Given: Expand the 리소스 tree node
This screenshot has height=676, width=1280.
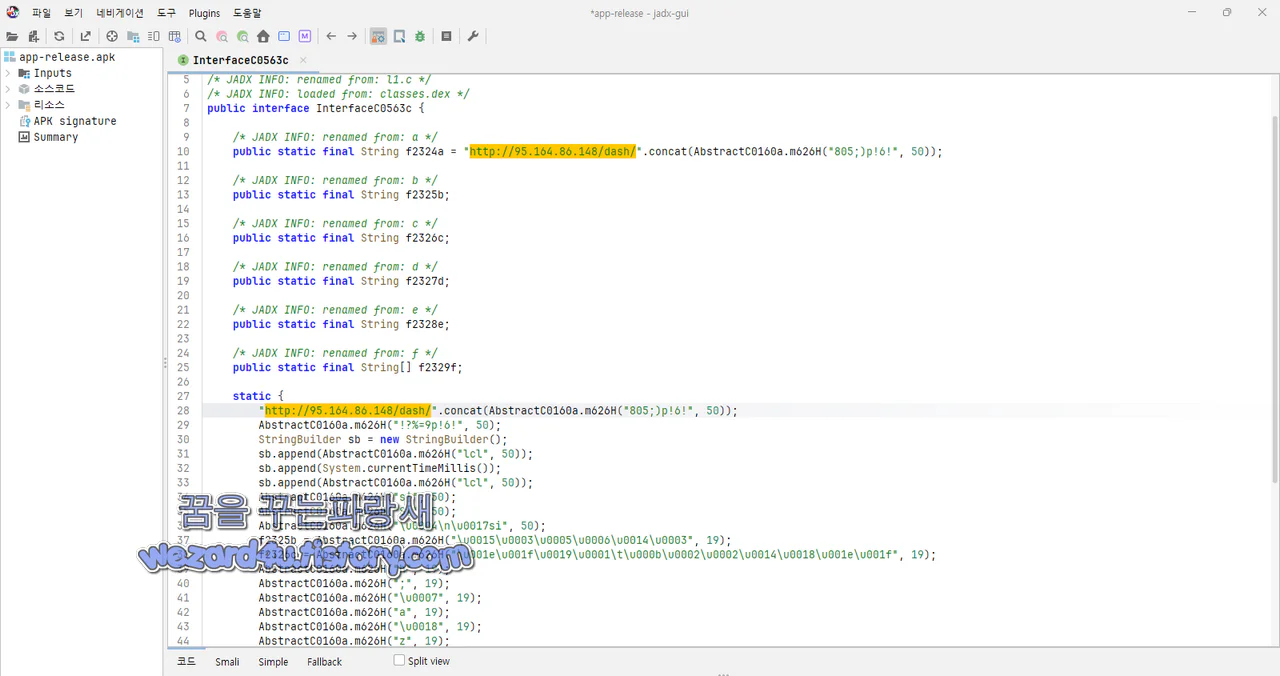Looking at the screenshot, I should tap(8, 105).
